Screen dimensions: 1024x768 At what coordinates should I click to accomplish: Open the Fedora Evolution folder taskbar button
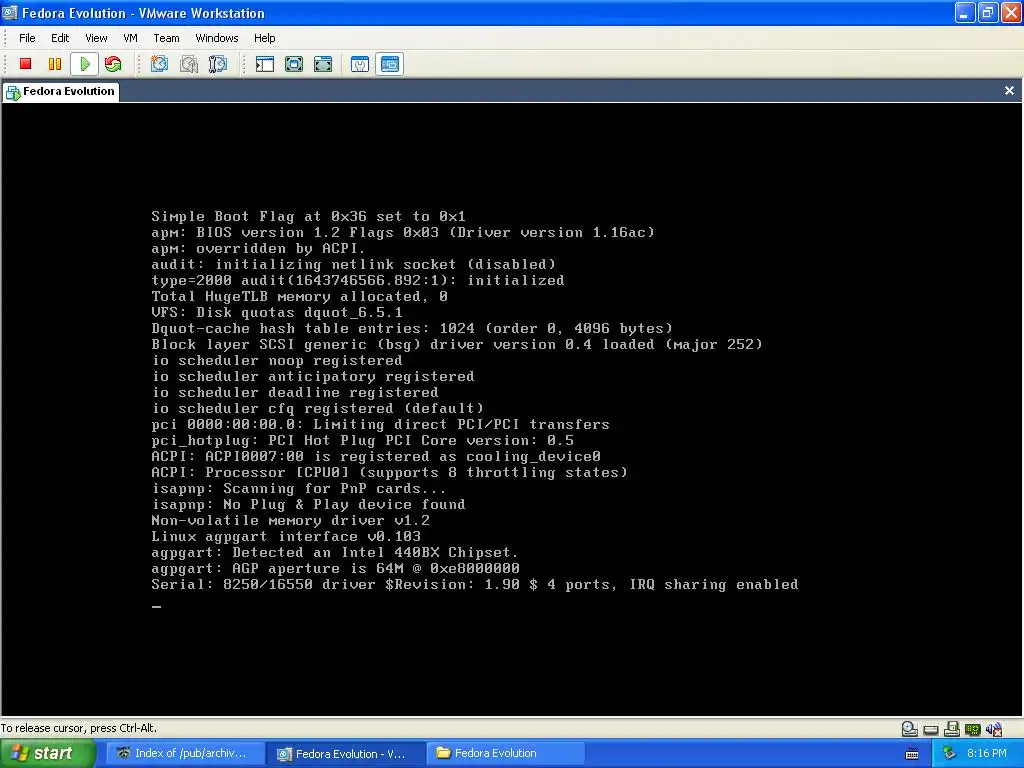(x=504, y=754)
